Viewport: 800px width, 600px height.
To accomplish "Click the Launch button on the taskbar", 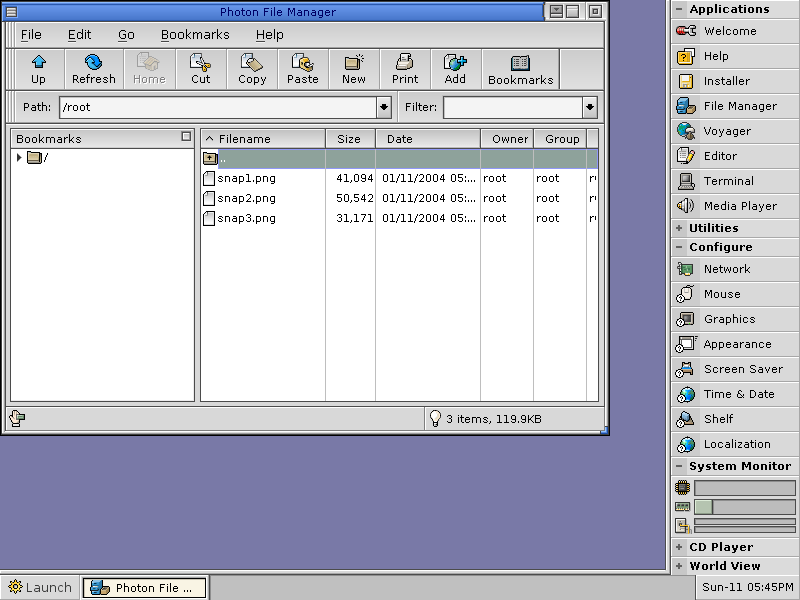I will click(39, 588).
